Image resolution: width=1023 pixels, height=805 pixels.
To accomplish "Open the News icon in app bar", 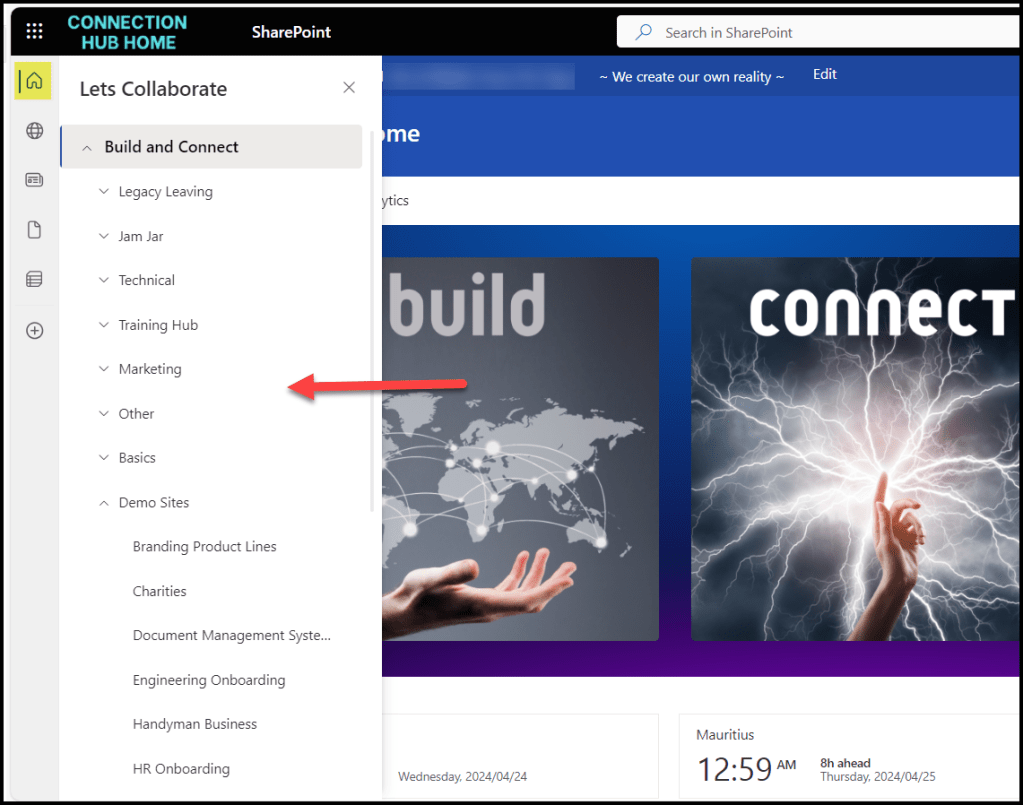I will 34,180.
